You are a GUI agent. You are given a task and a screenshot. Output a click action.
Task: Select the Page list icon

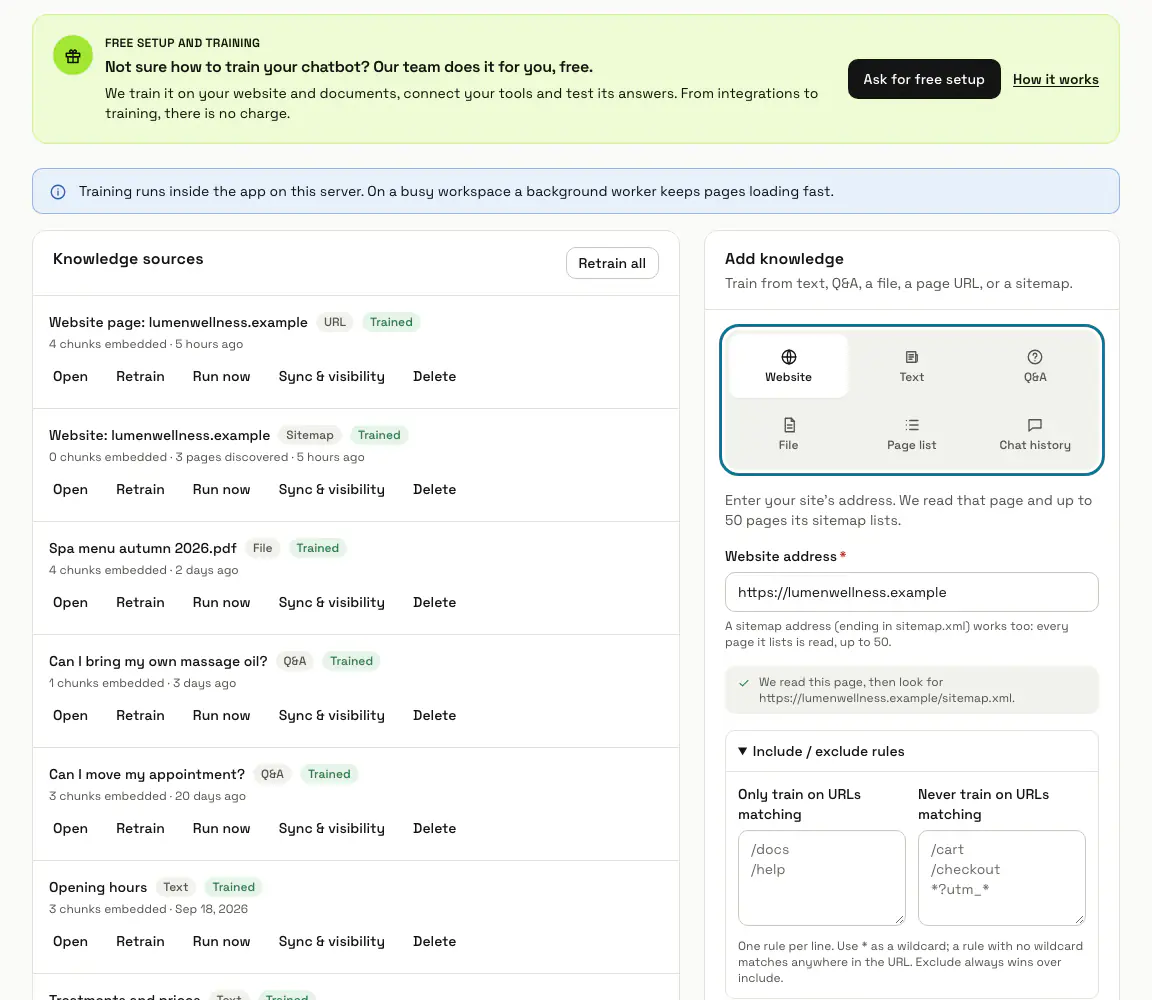[x=912, y=425]
